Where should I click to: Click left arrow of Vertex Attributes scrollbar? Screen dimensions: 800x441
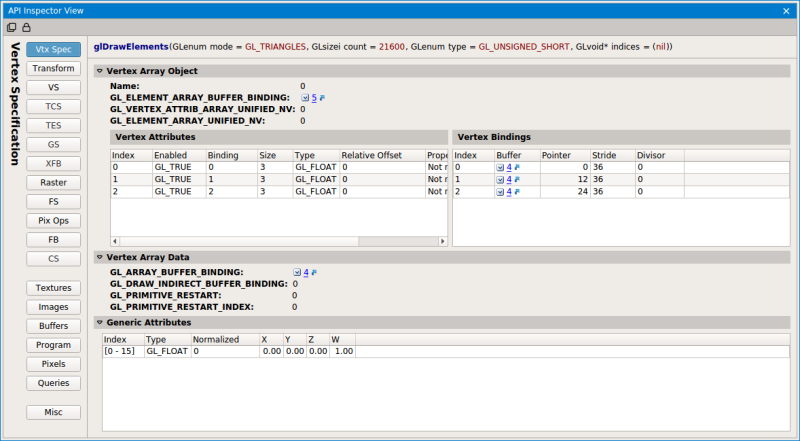click(x=115, y=241)
